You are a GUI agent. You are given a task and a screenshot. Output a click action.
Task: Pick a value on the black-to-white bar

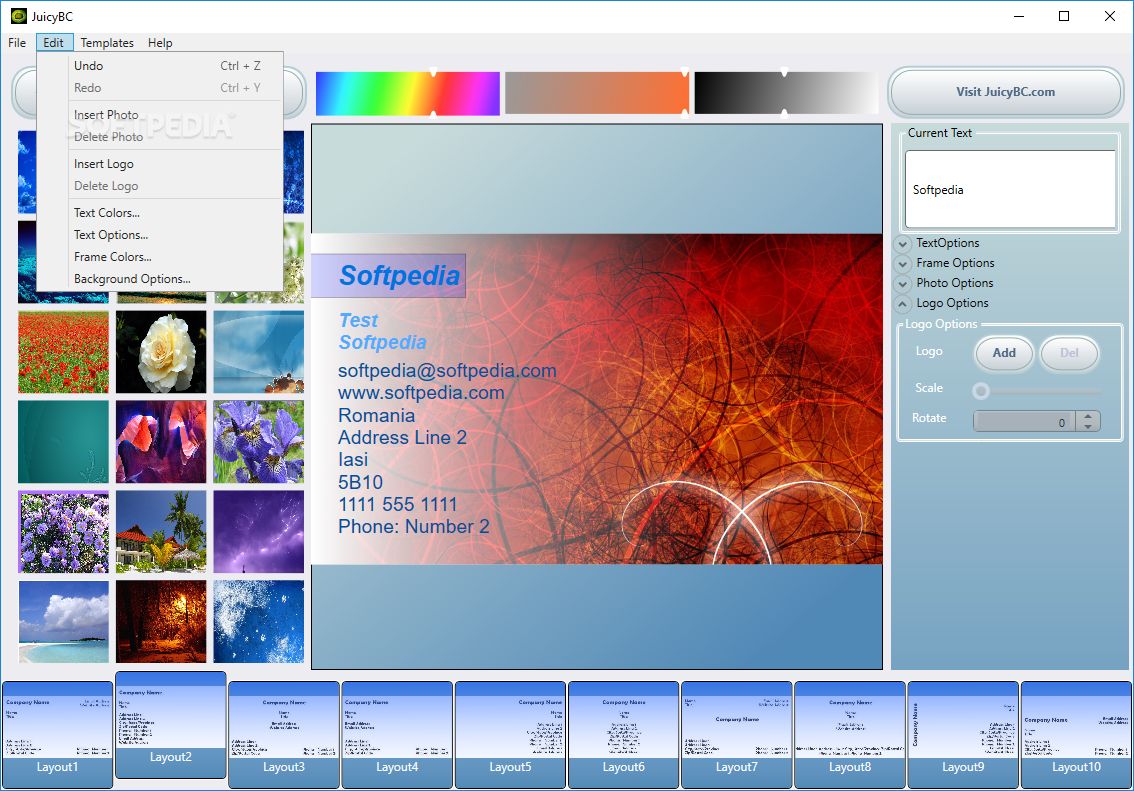pos(785,93)
